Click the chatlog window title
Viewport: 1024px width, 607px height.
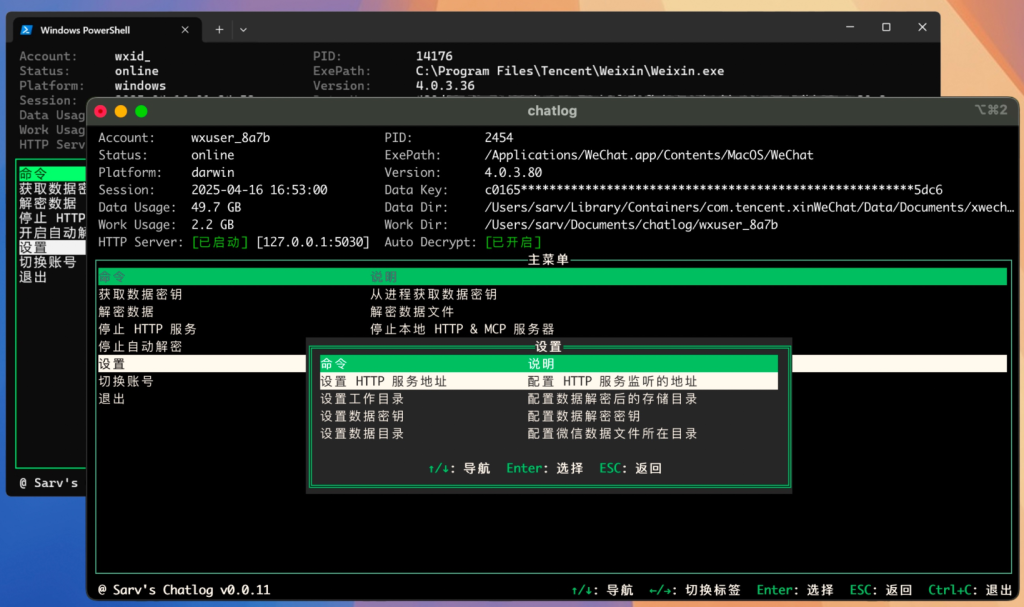pos(552,111)
